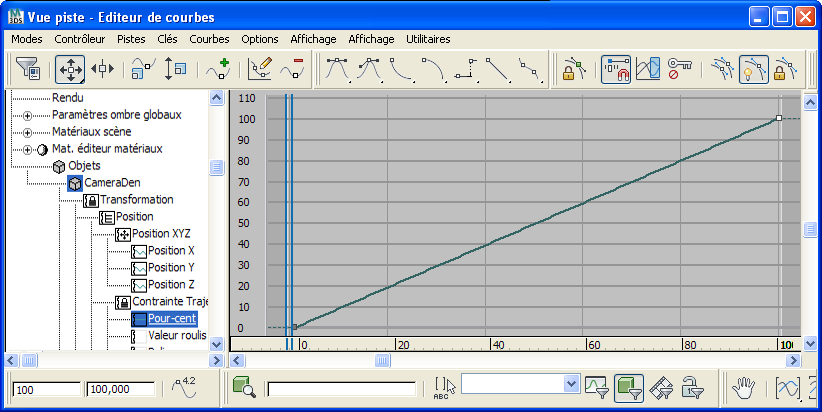
Task: Toggle Snap Frames magnet button
Action: pyautogui.click(x=616, y=69)
